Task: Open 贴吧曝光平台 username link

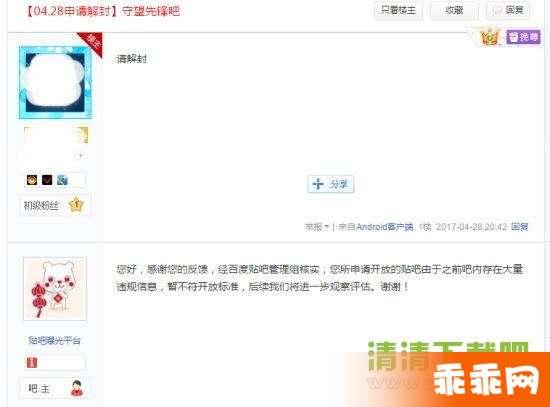Action: 55,340
